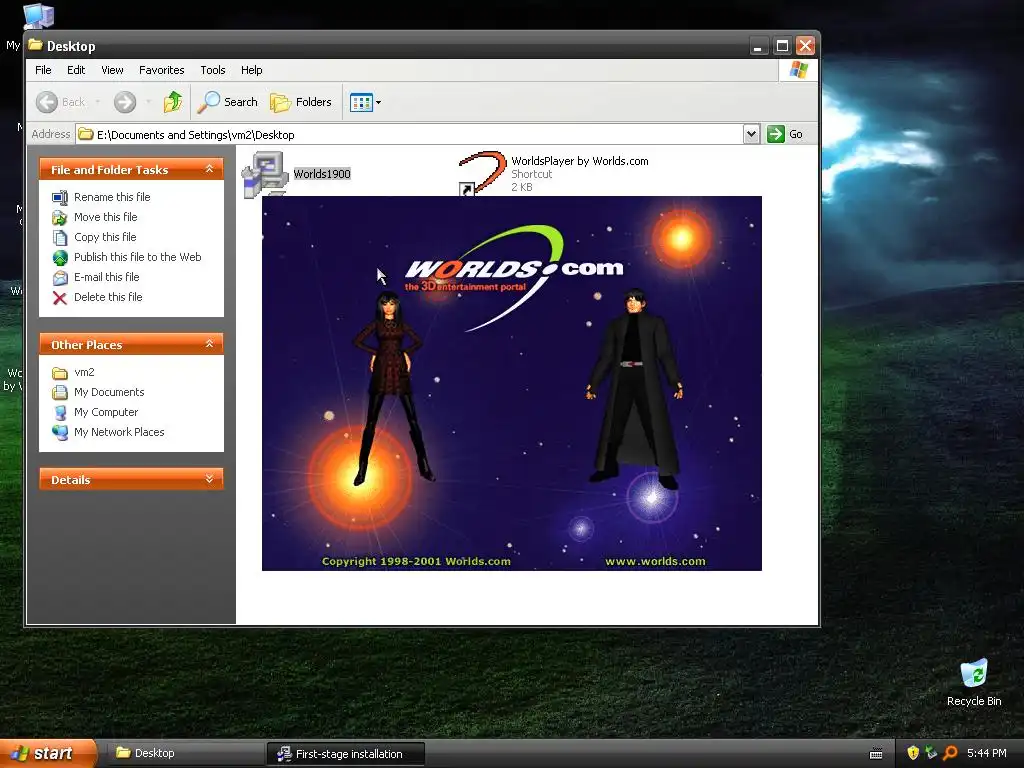Viewport: 1024px width, 768px height.
Task: Click the red X delete icon
Action: pos(60,298)
